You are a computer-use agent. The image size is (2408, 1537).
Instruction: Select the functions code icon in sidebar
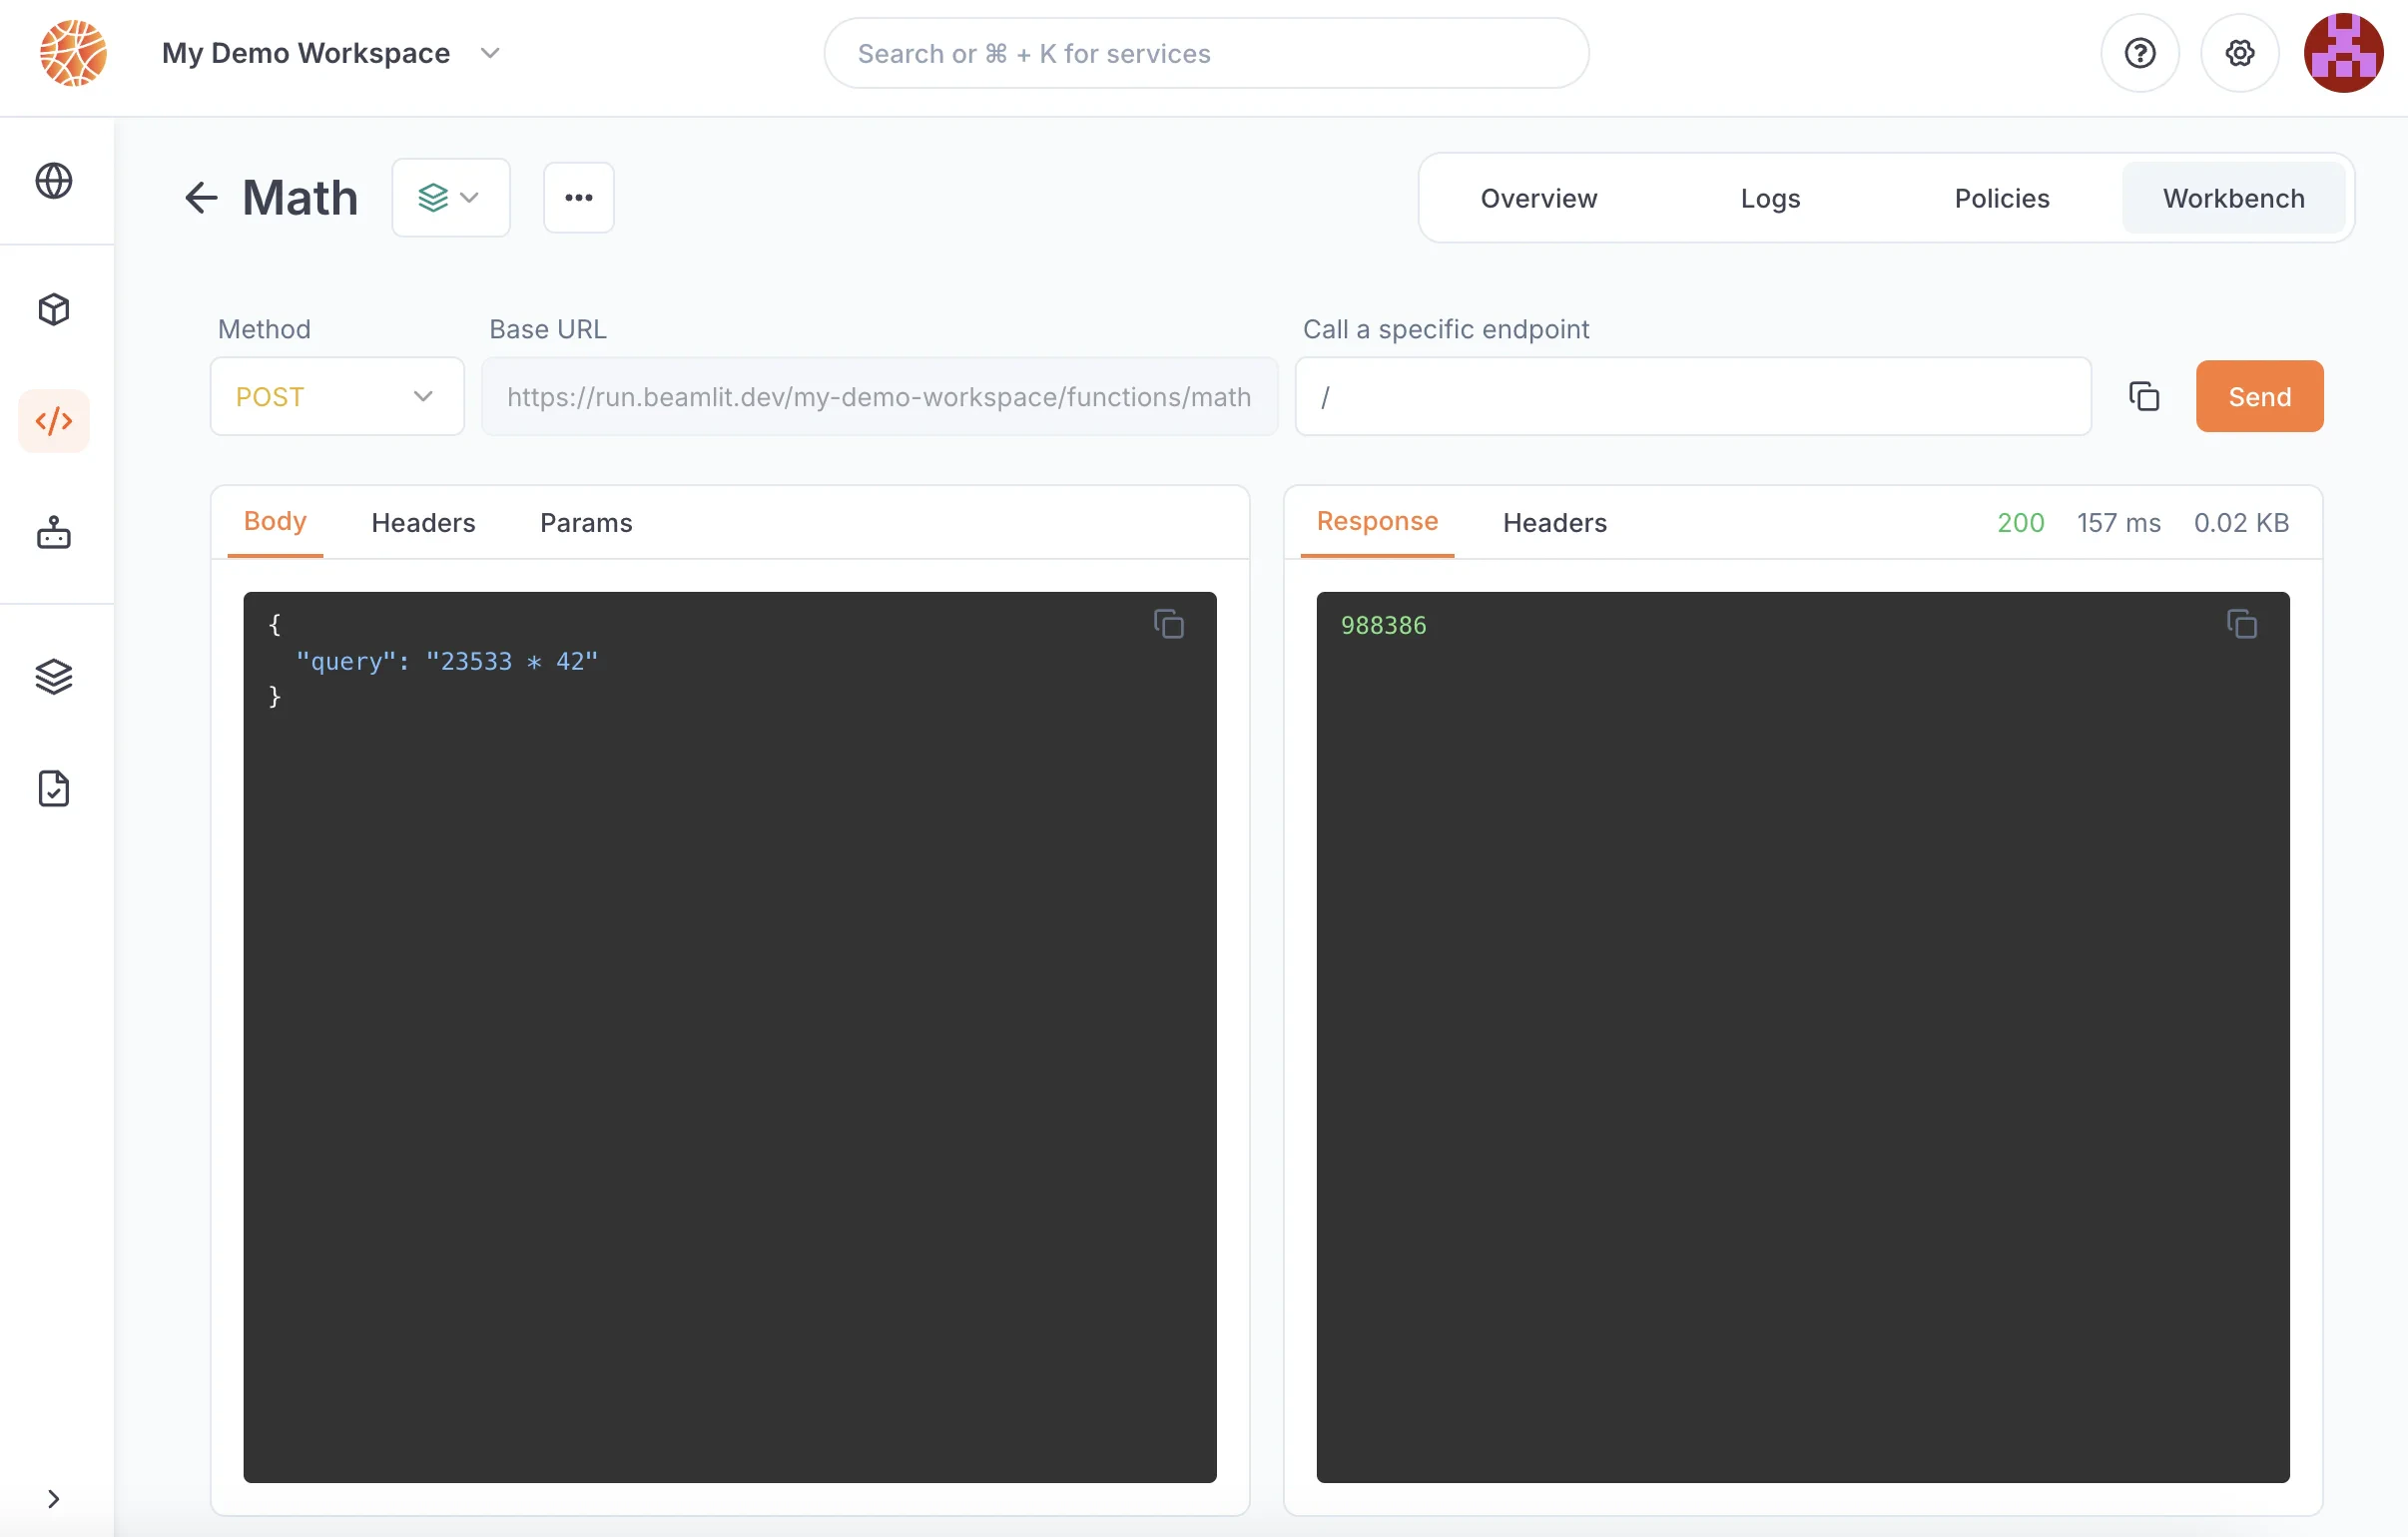(54, 421)
